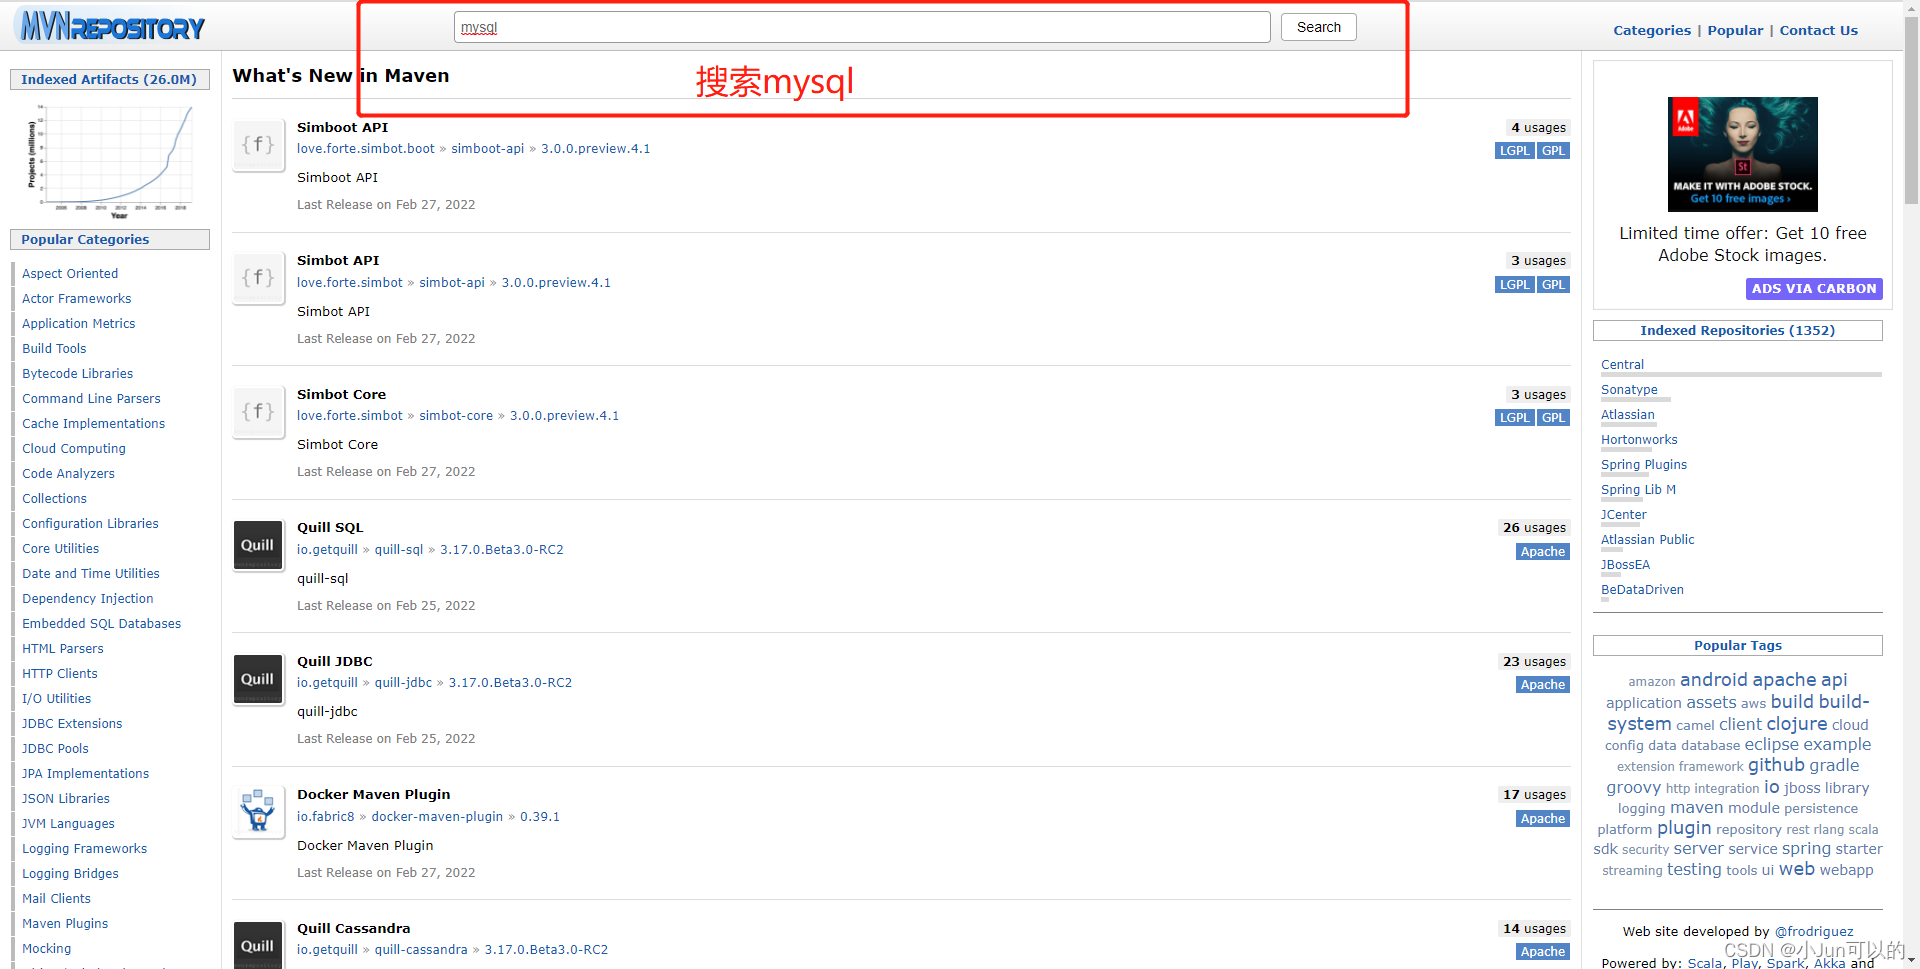Image resolution: width=1920 pixels, height=969 pixels.
Task: Click the Quill Cassandra logo icon
Action: [x=258, y=945]
